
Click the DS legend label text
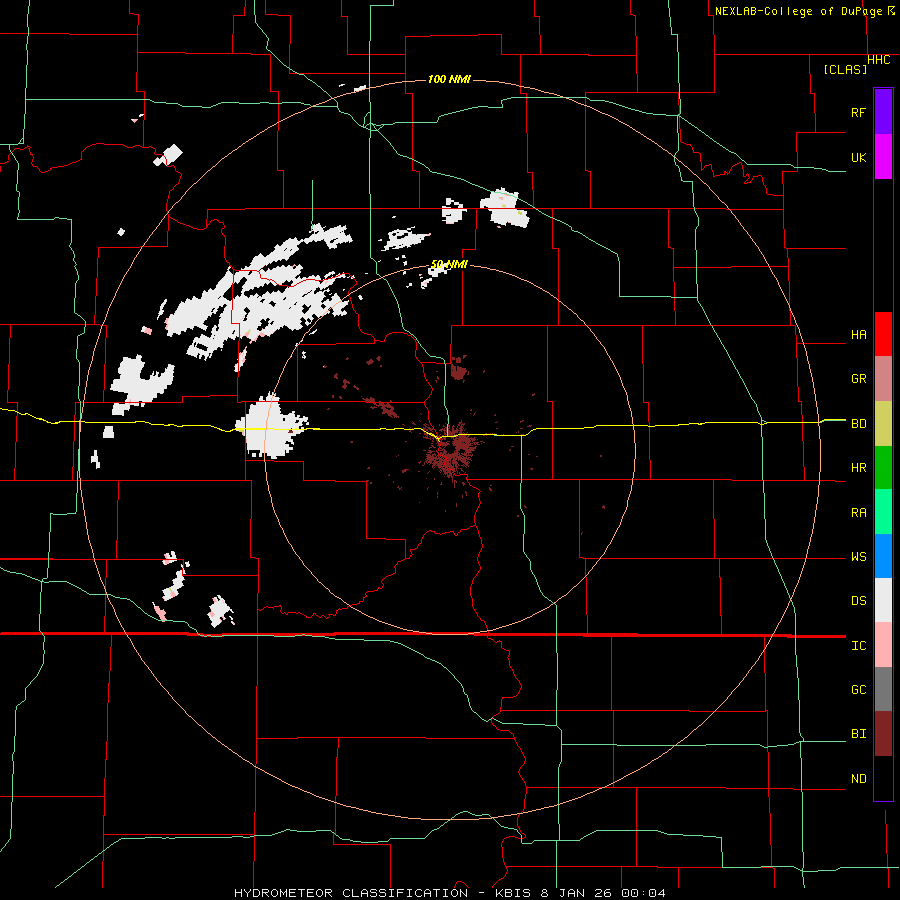(859, 601)
